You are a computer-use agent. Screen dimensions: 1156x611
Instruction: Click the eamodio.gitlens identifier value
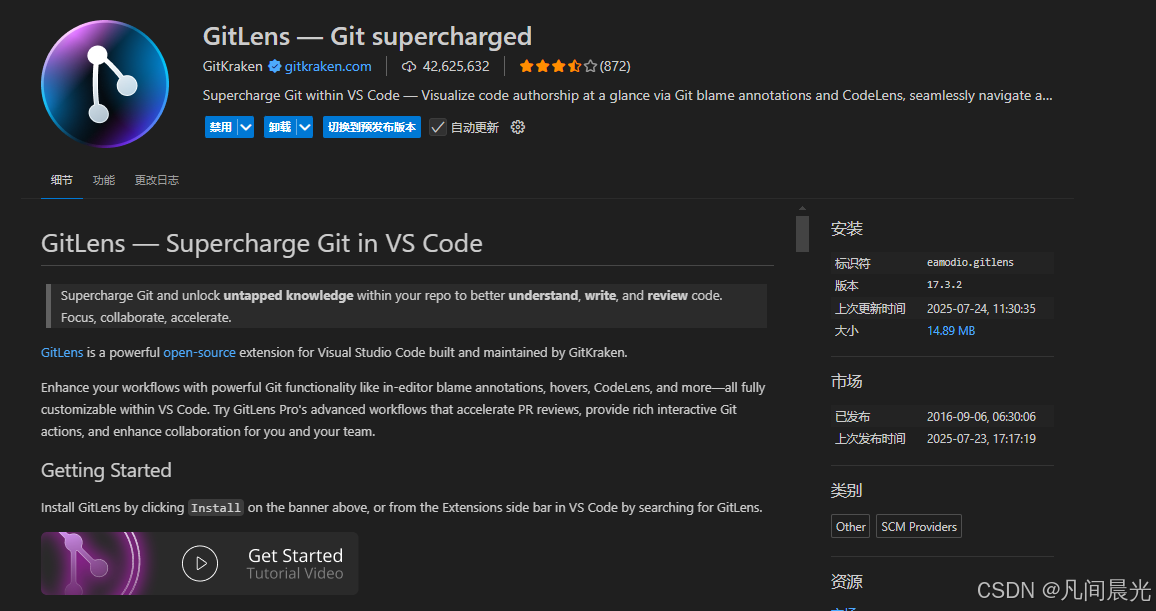point(970,262)
